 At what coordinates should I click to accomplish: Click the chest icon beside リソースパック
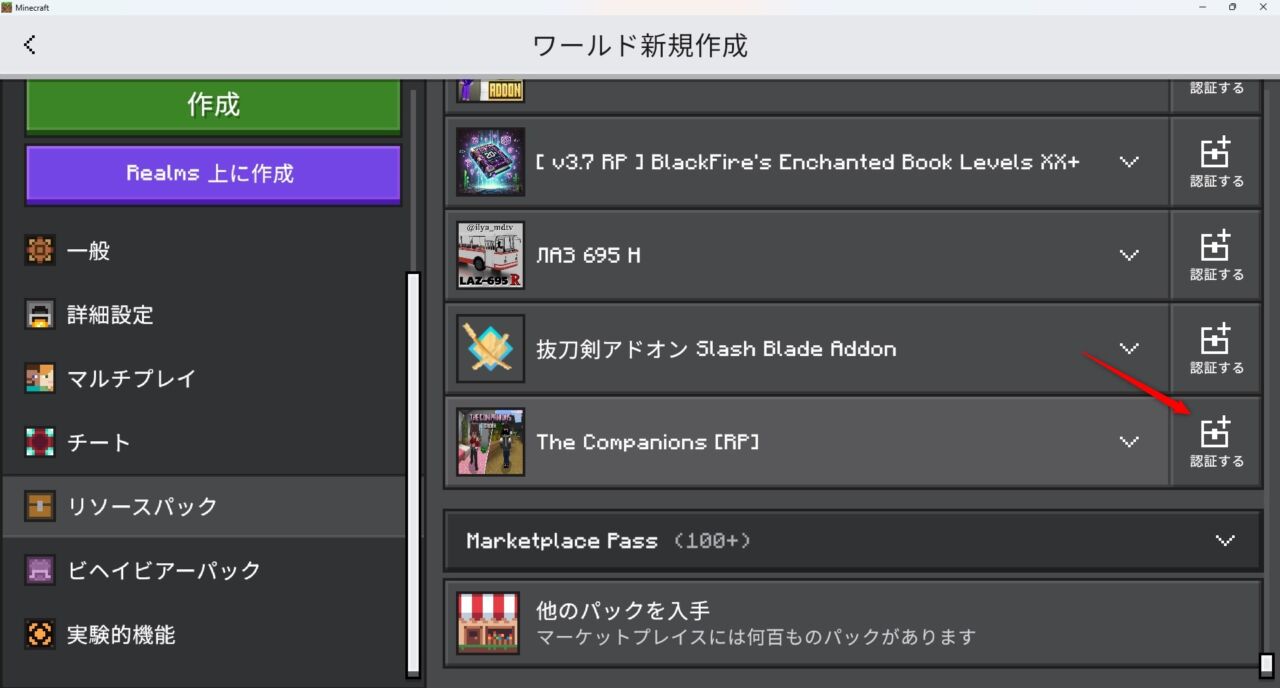tap(40, 507)
